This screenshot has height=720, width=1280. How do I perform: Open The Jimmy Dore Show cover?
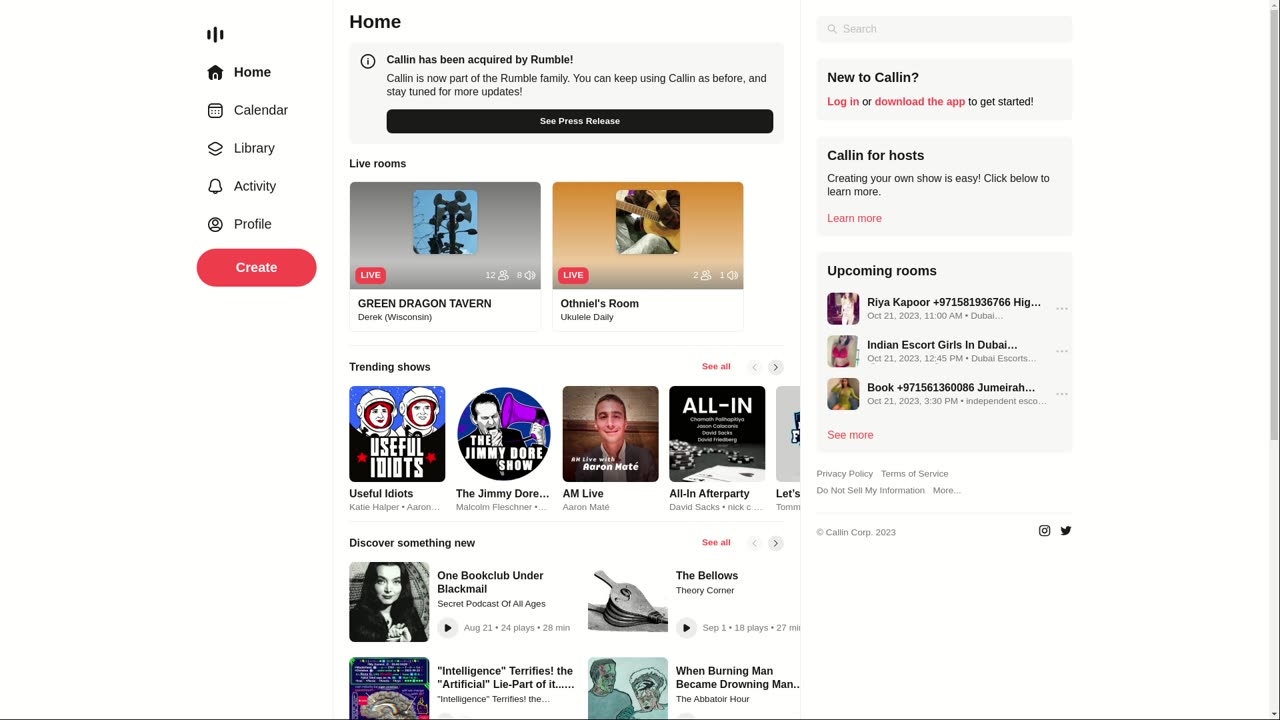pyautogui.click(x=504, y=434)
